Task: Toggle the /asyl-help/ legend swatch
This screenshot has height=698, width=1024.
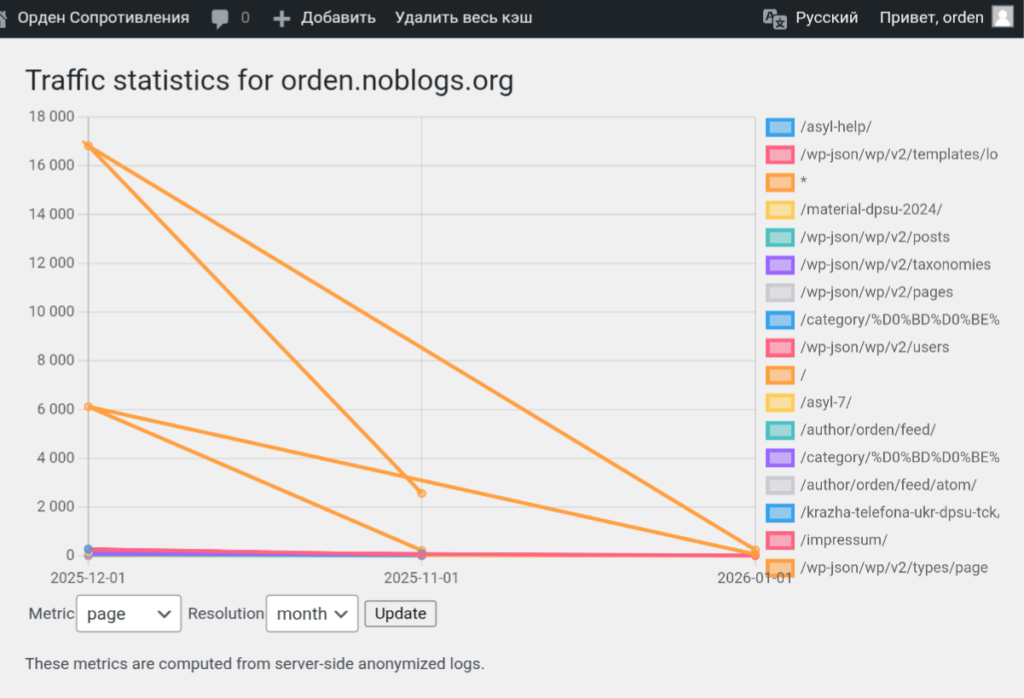Action: coord(780,127)
